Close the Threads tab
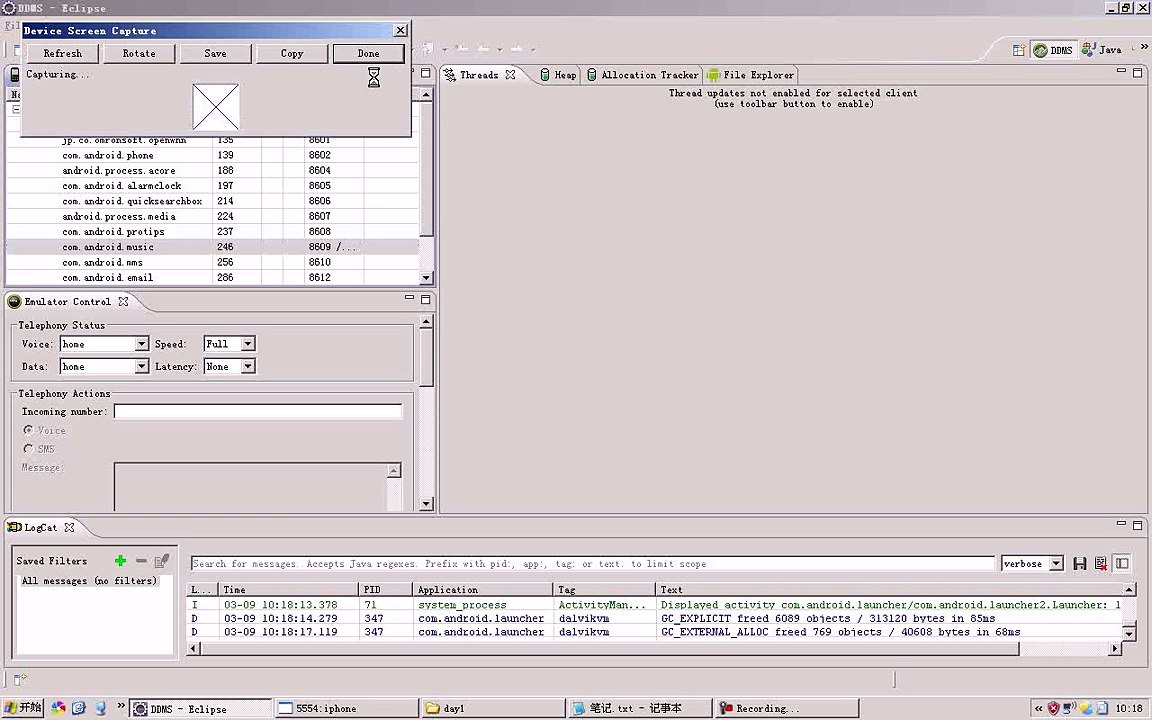Screen dimensions: 1152x720 (x=510, y=75)
